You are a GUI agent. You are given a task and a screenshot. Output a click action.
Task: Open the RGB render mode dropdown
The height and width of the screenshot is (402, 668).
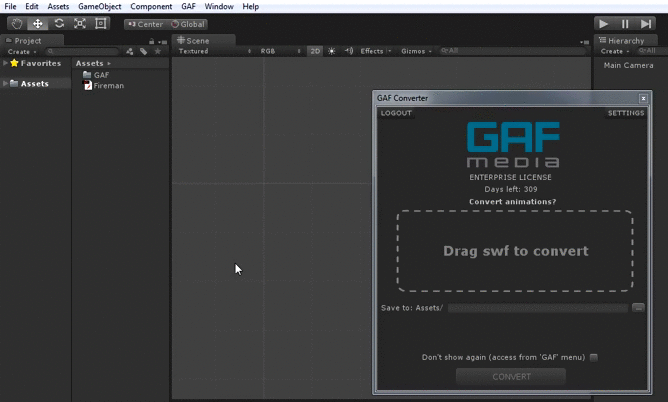pyautogui.click(x=280, y=51)
